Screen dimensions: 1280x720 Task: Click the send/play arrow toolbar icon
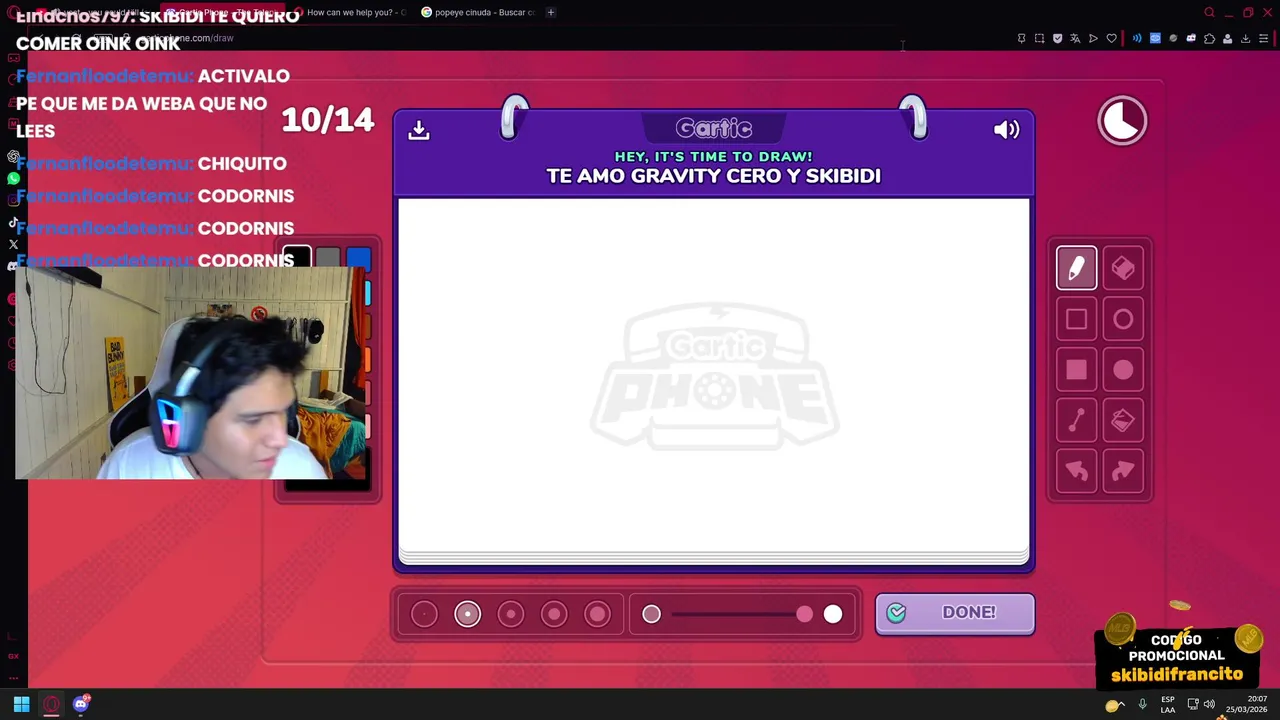pos(1093,38)
